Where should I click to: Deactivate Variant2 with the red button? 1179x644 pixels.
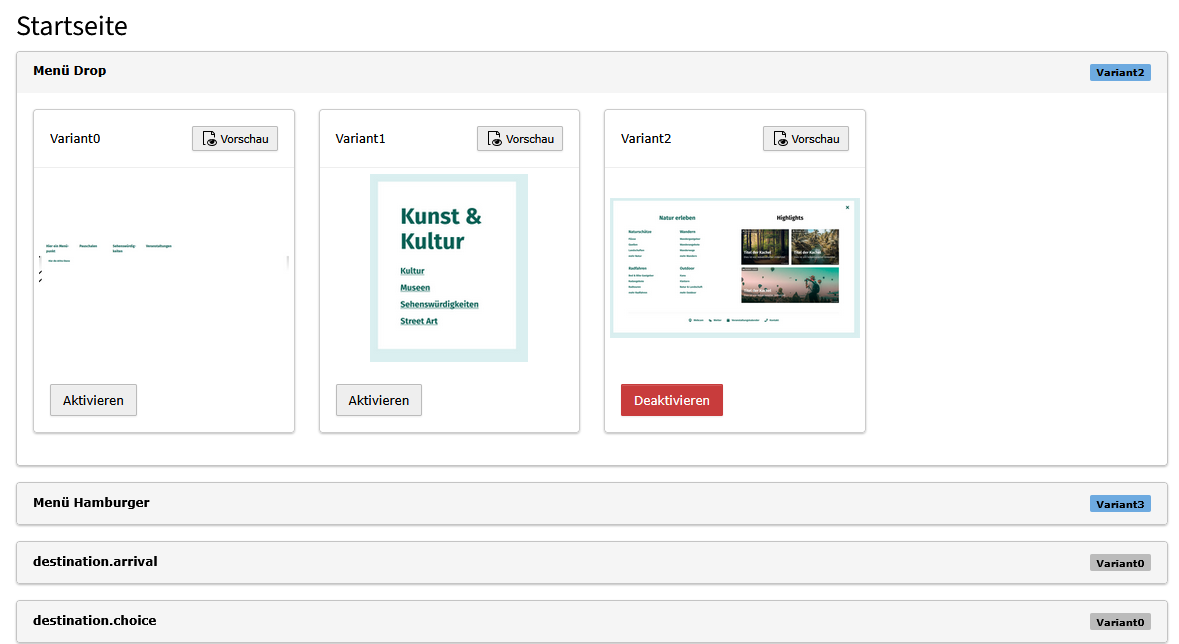pyautogui.click(x=671, y=400)
